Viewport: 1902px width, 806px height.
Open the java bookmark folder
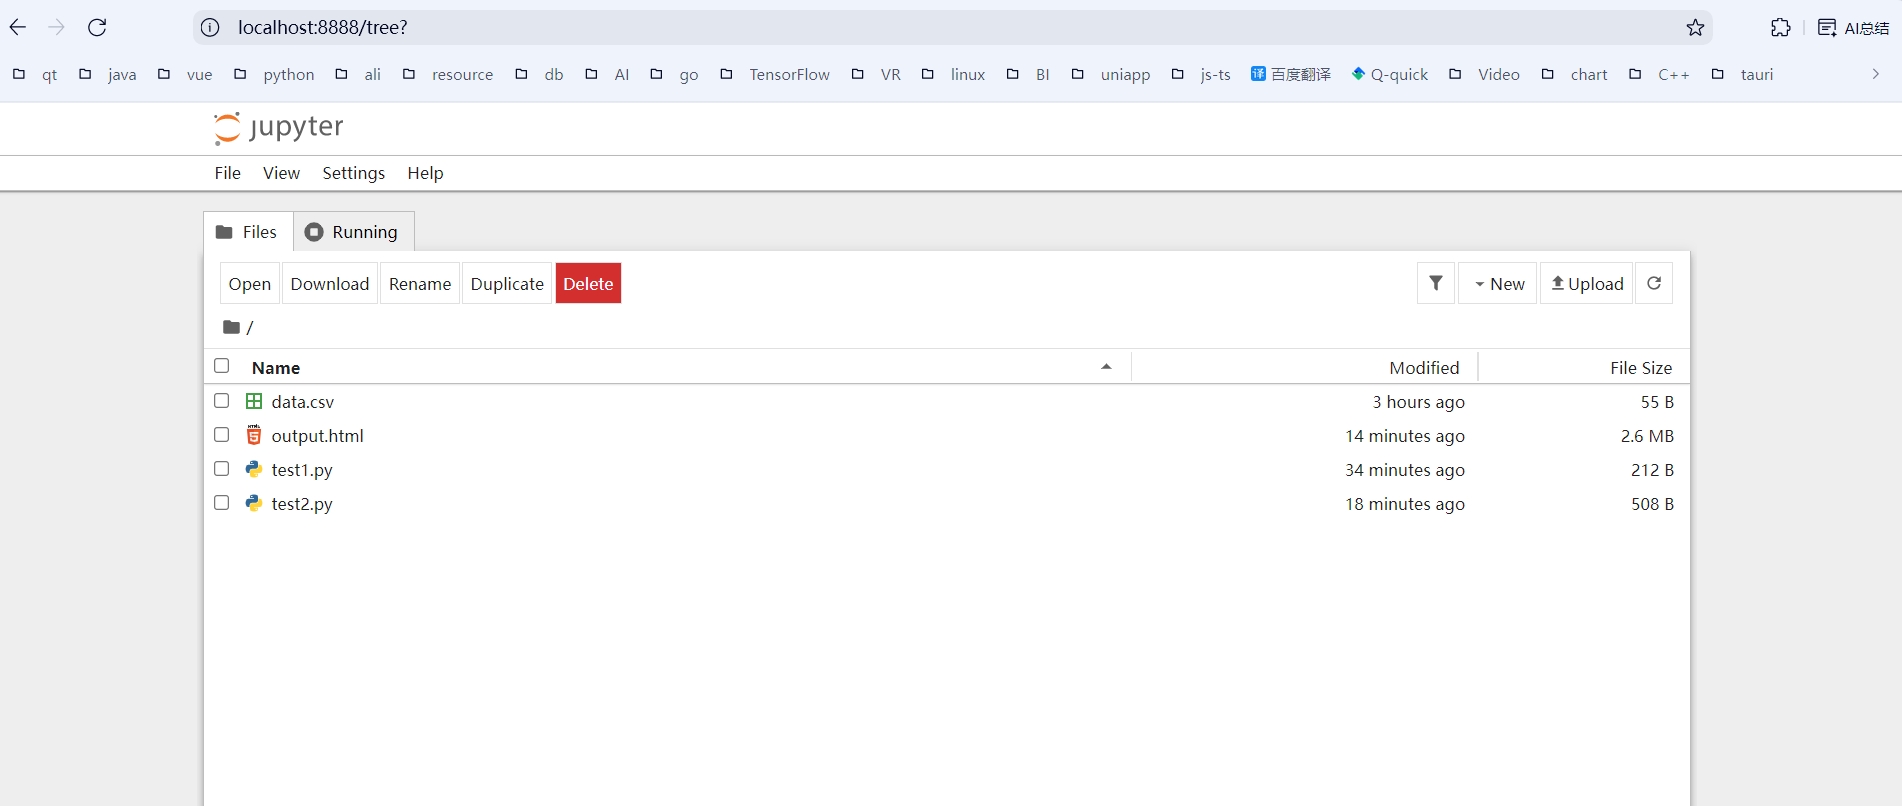pos(108,74)
